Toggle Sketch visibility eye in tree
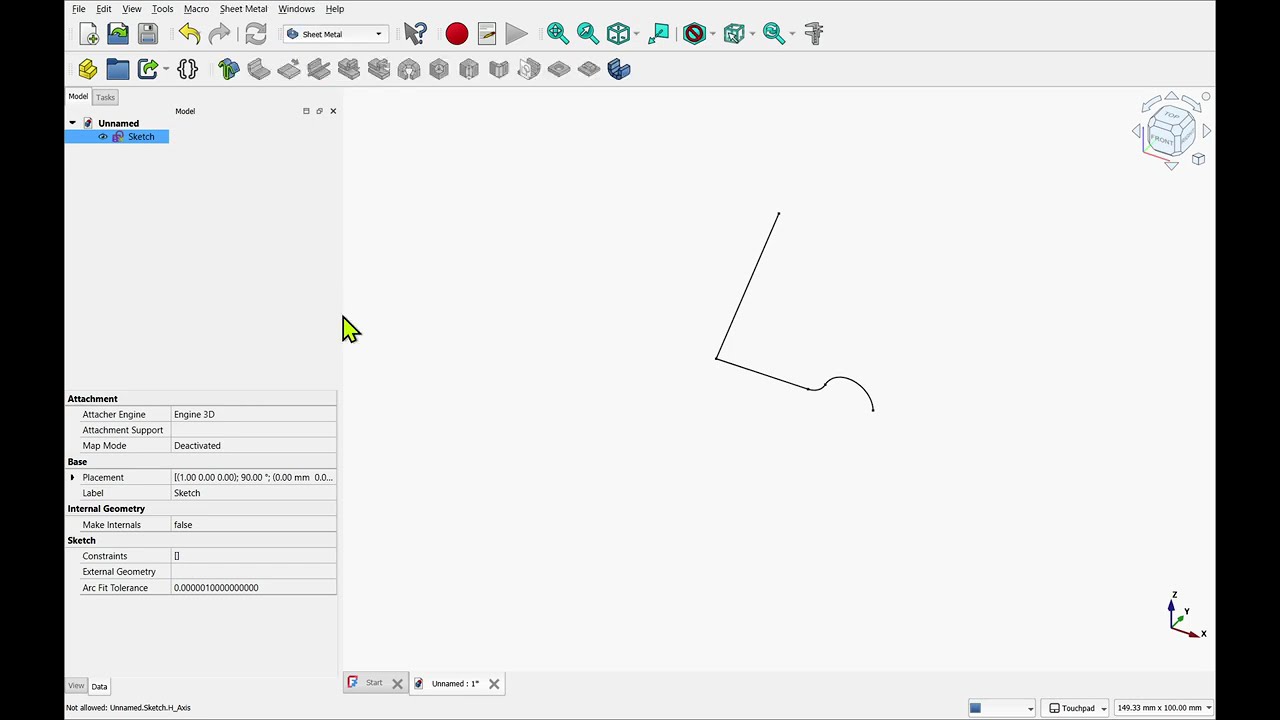Image resolution: width=1280 pixels, height=720 pixels. coord(102,137)
